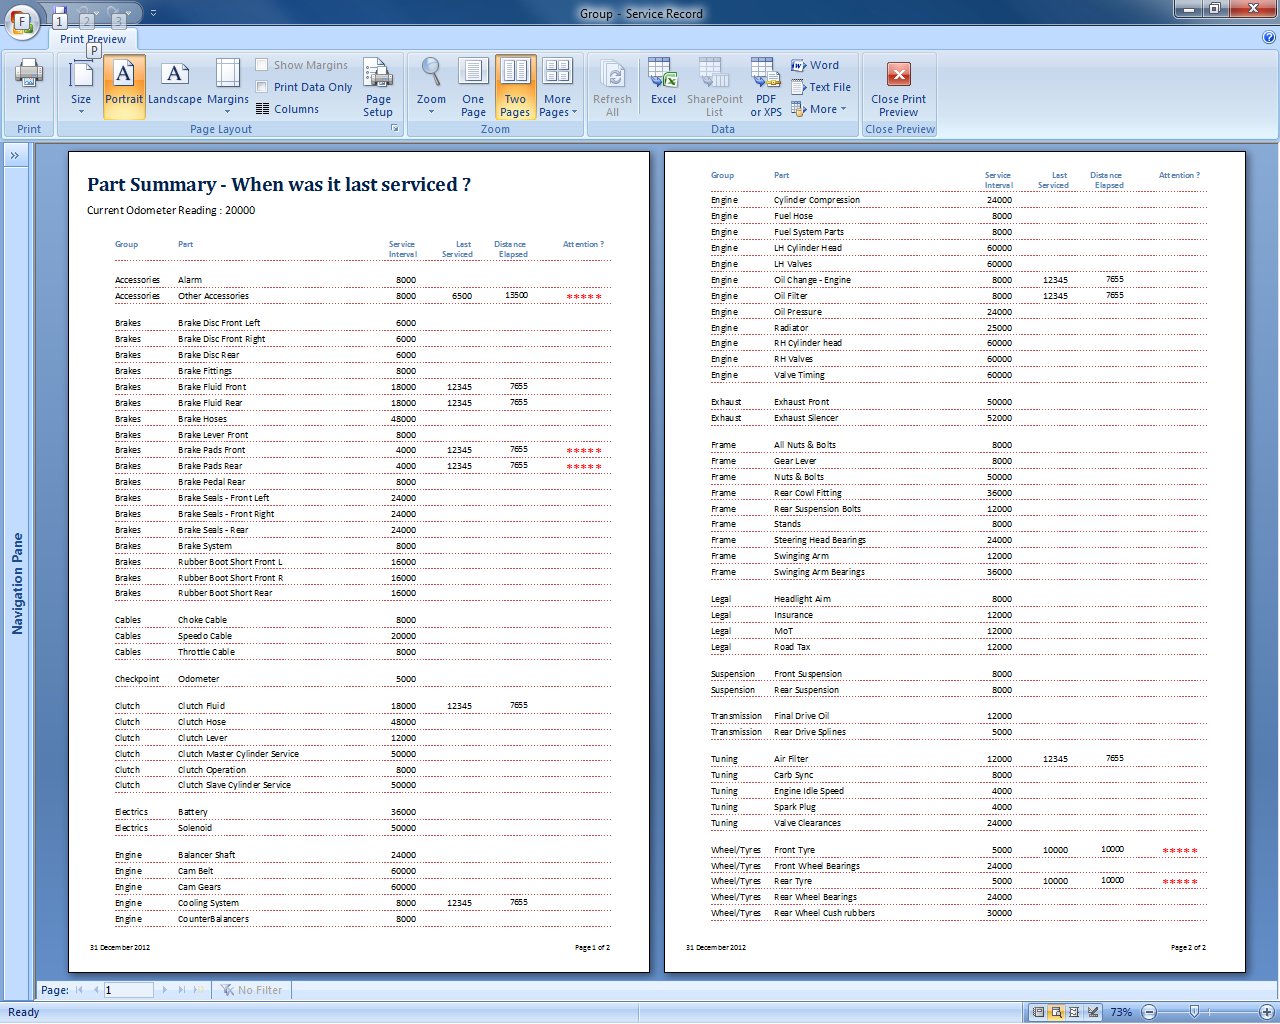This screenshot has width=1280, height=1024.
Task: Click the Ready status bar text
Action: [x=24, y=1012]
